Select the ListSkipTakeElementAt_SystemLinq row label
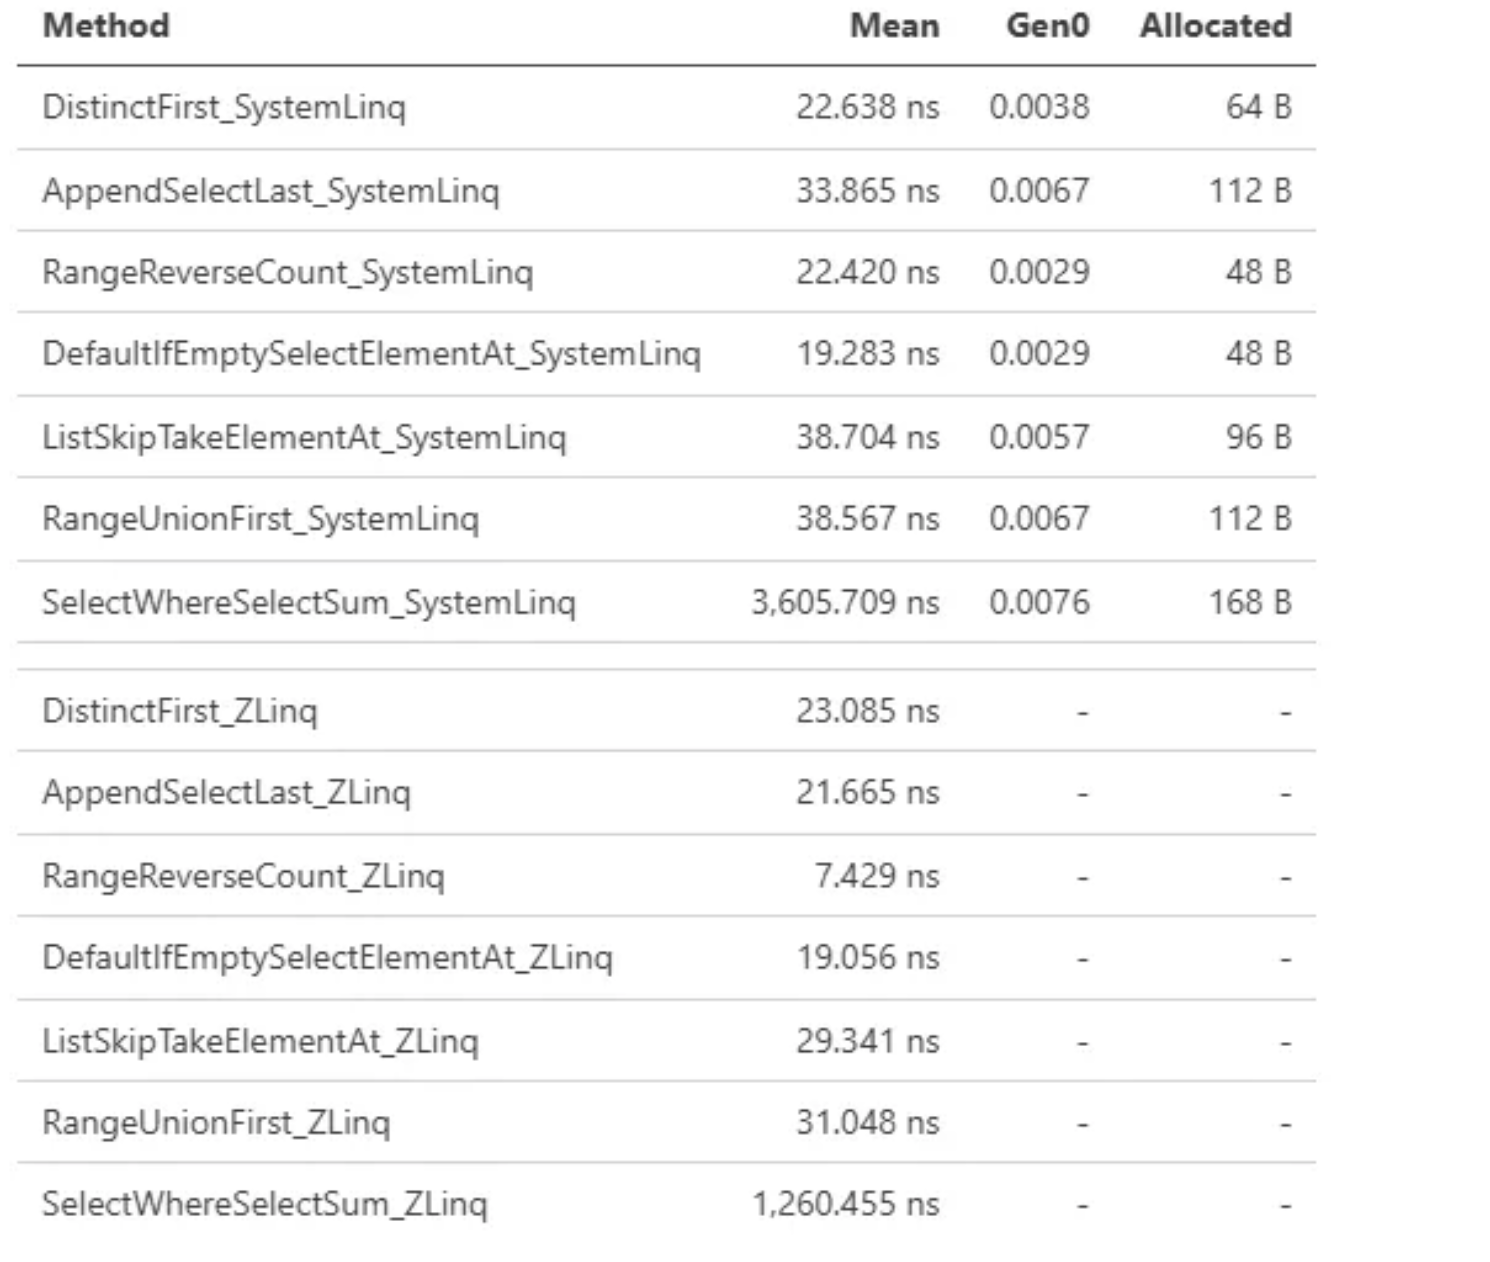The width and height of the screenshot is (1490, 1262). click(304, 437)
